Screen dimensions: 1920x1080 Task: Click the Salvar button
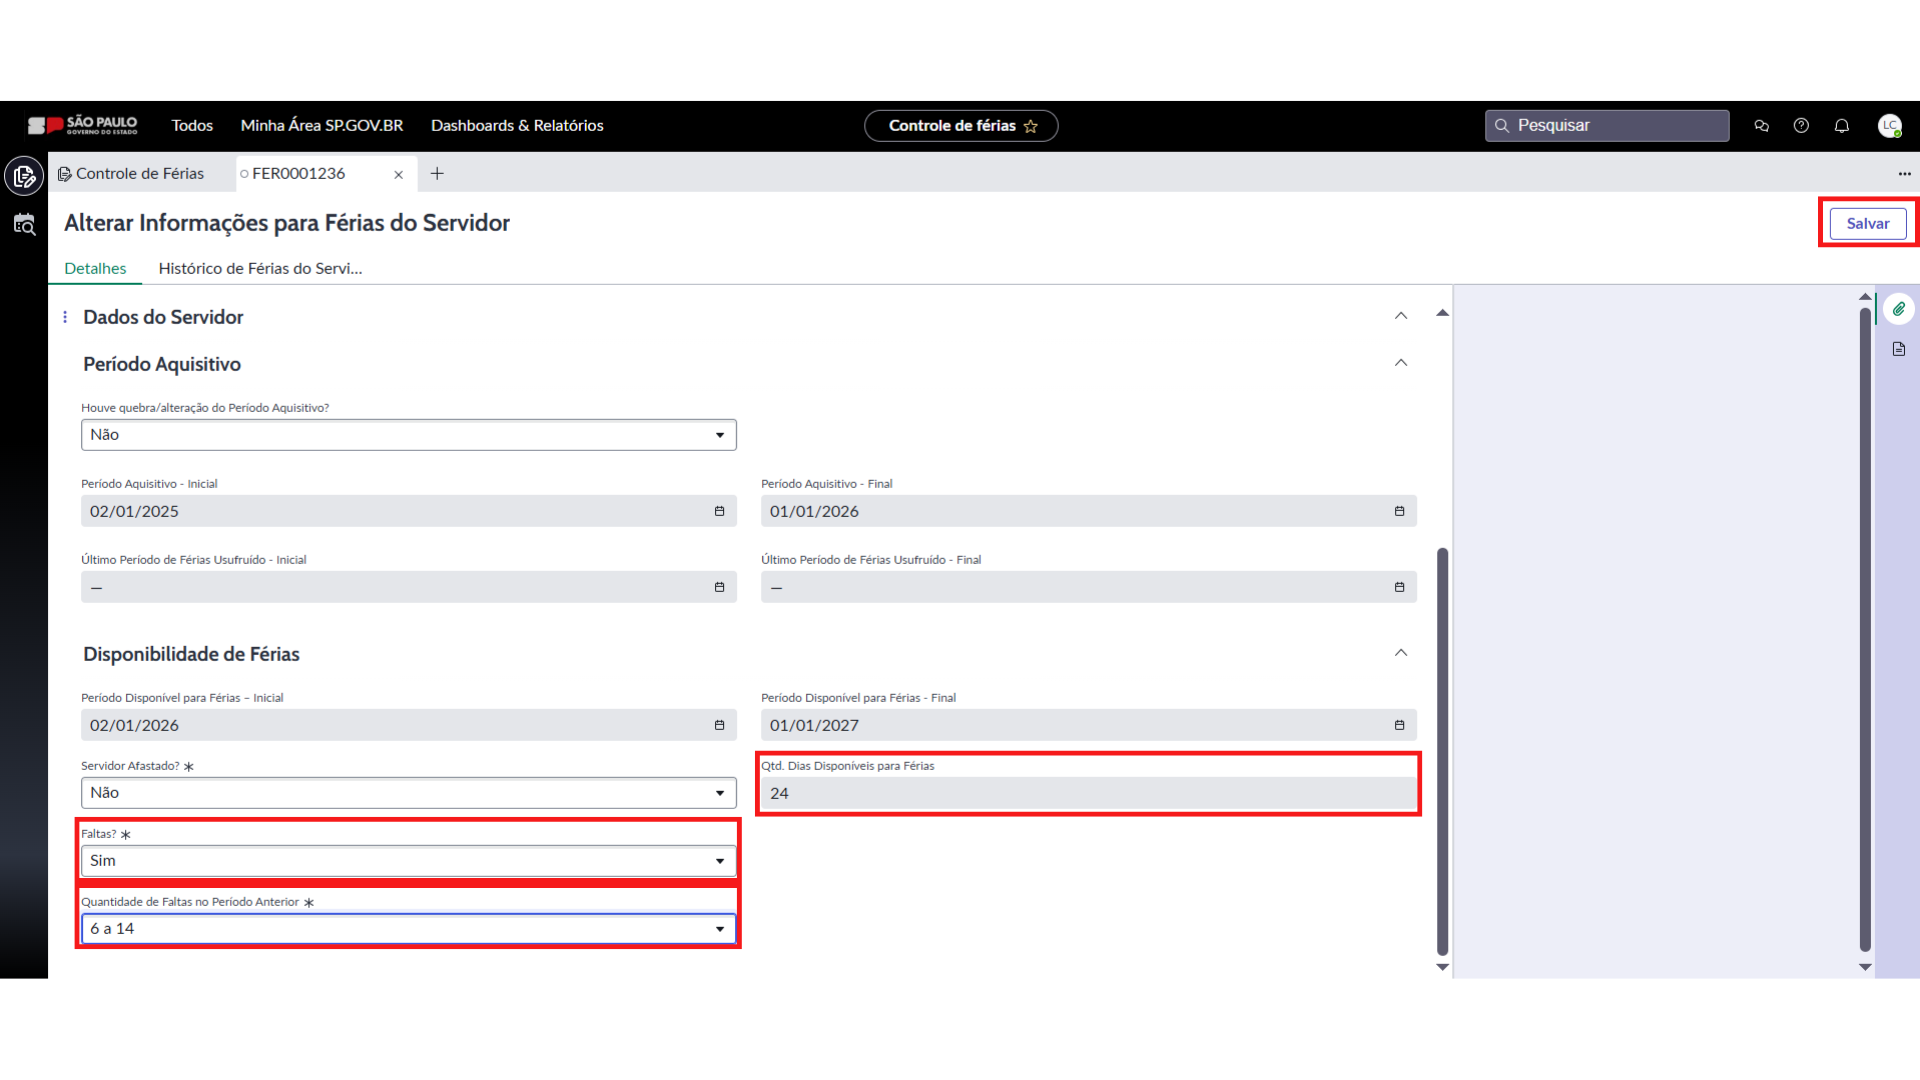click(x=1867, y=223)
